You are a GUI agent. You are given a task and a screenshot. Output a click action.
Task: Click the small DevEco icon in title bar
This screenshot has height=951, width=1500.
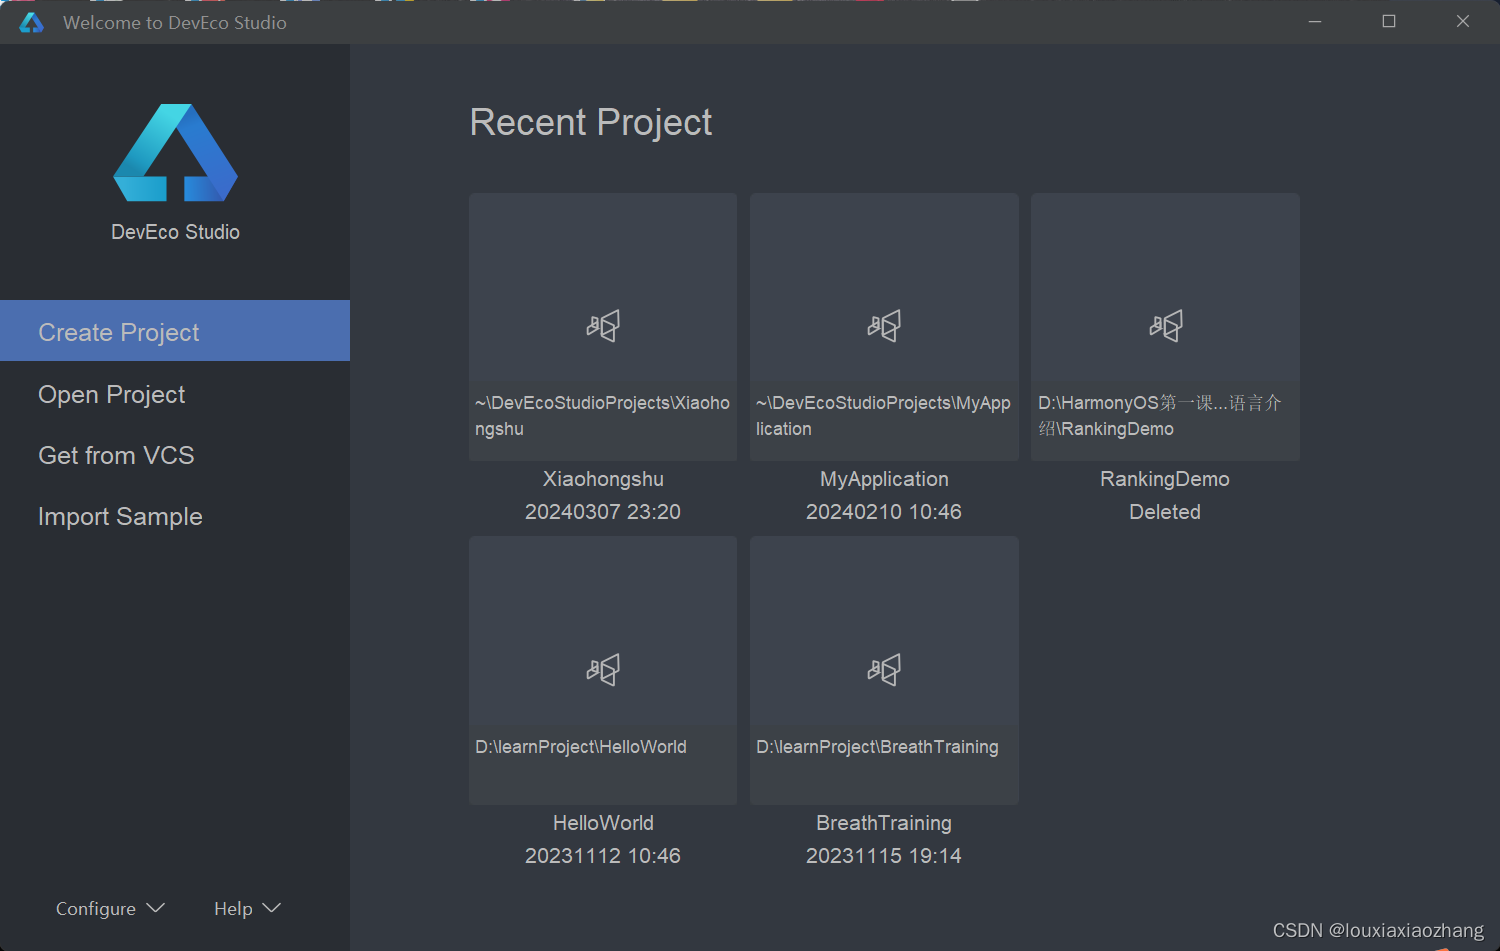coord(32,22)
